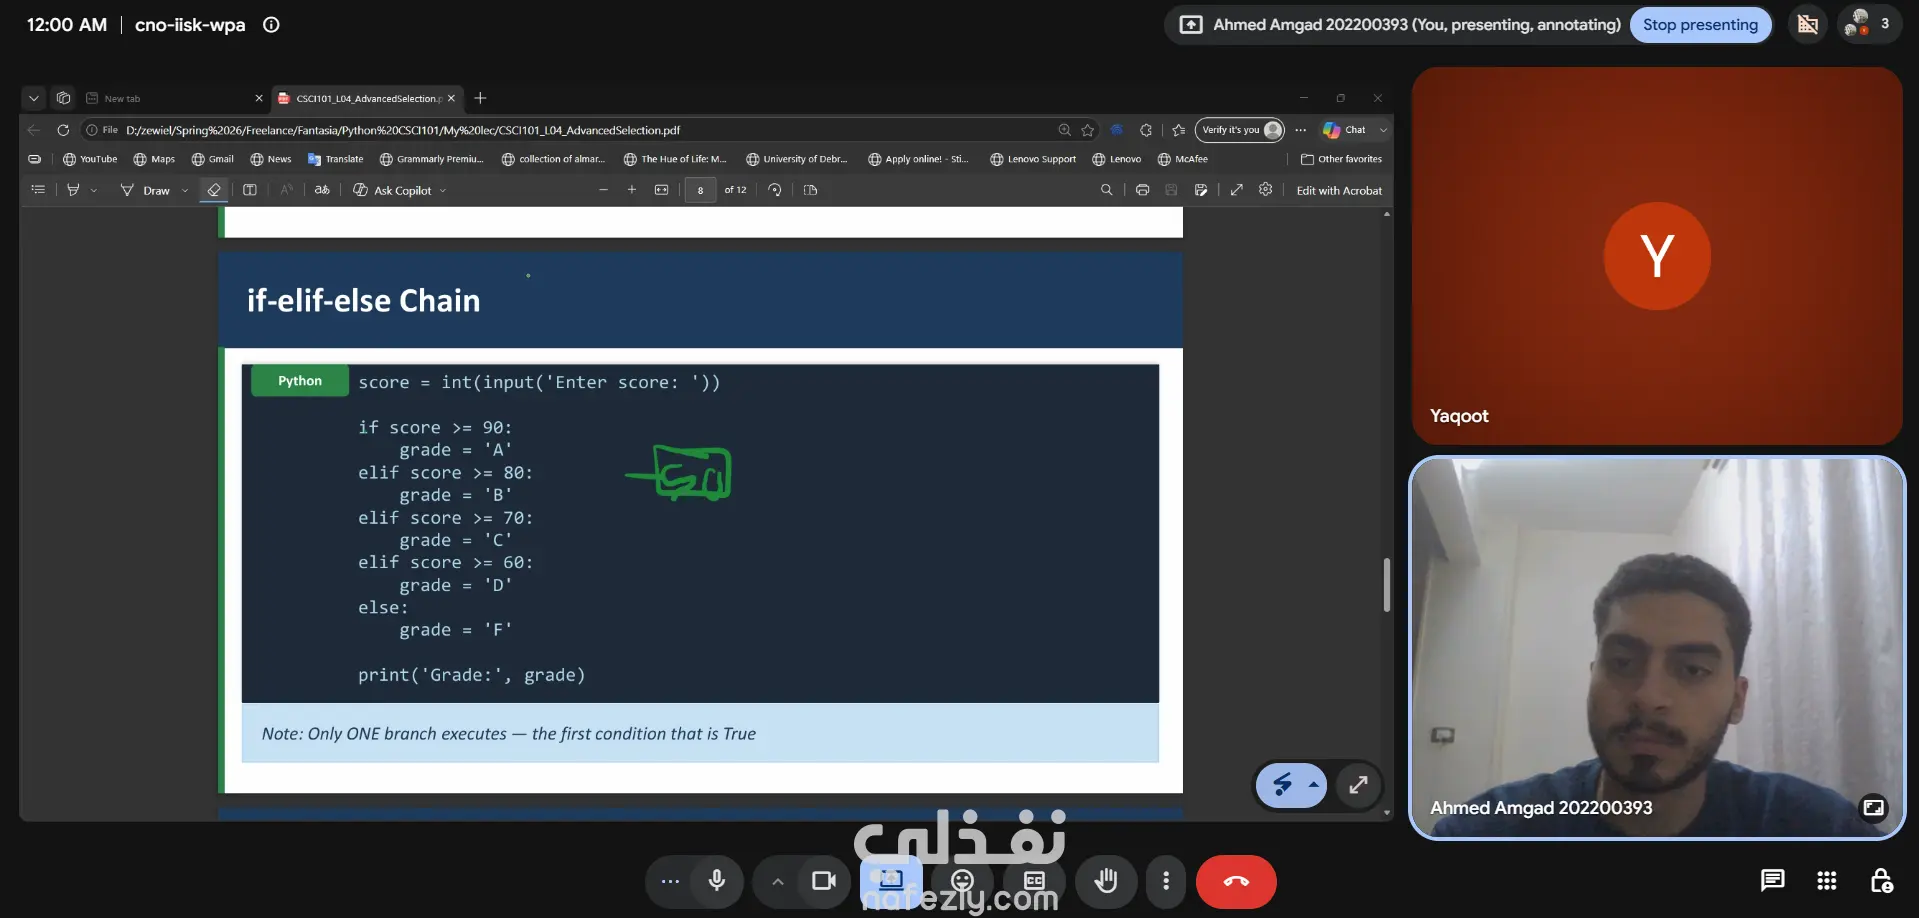Screen dimensions: 1919x918
Task: Raise hand in the meeting
Action: pos(1106,881)
